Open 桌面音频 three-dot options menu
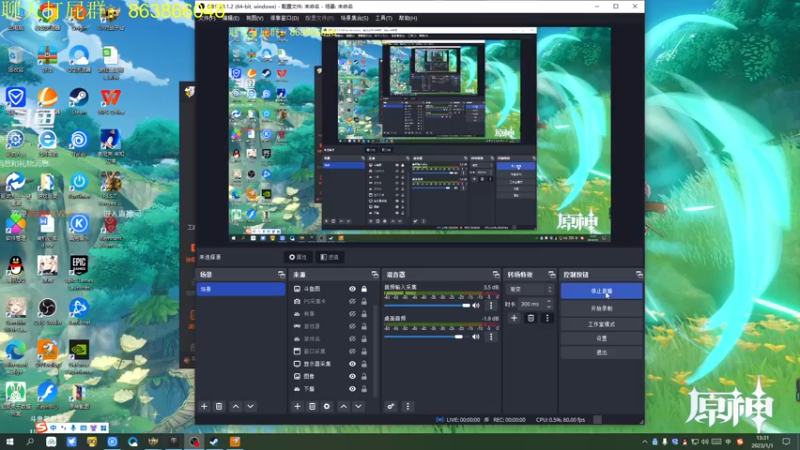The height and width of the screenshot is (450, 800). point(491,337)
